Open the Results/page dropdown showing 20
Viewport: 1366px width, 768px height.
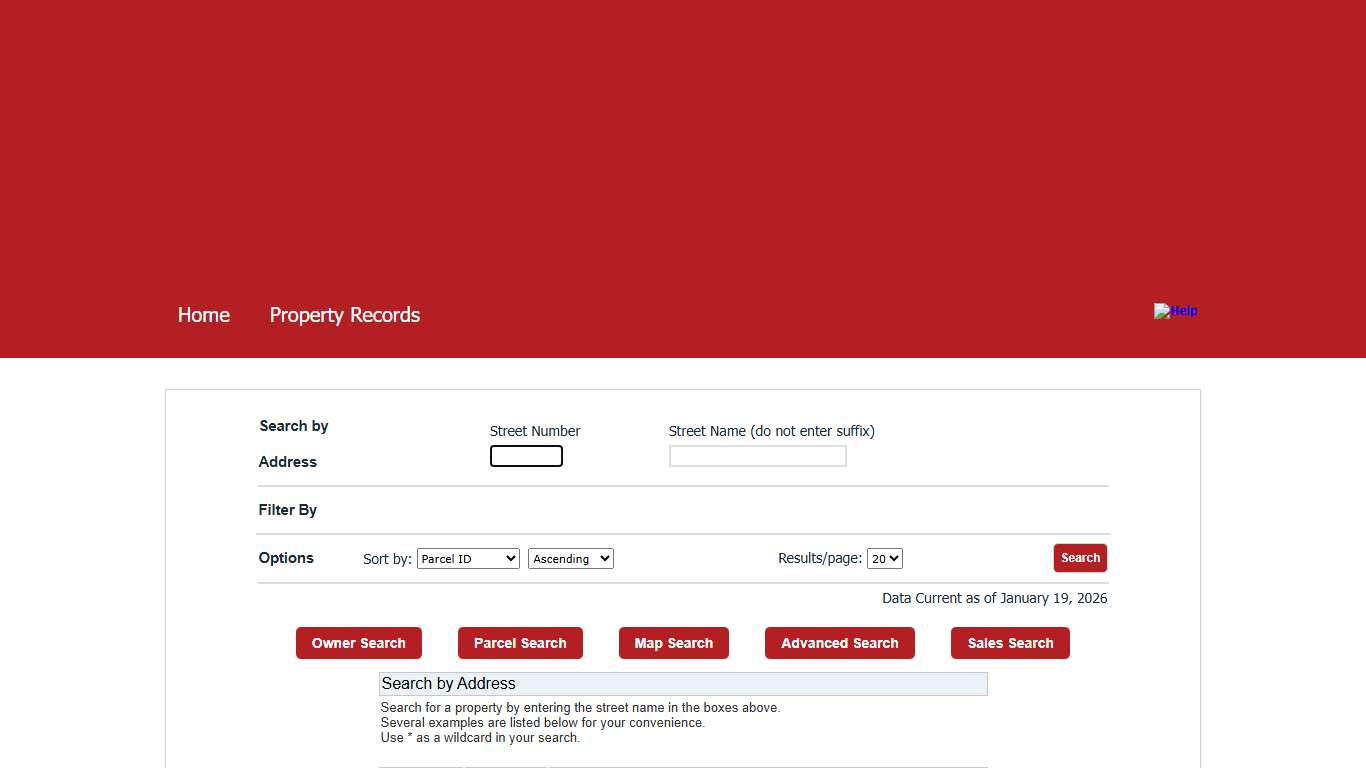883,558
